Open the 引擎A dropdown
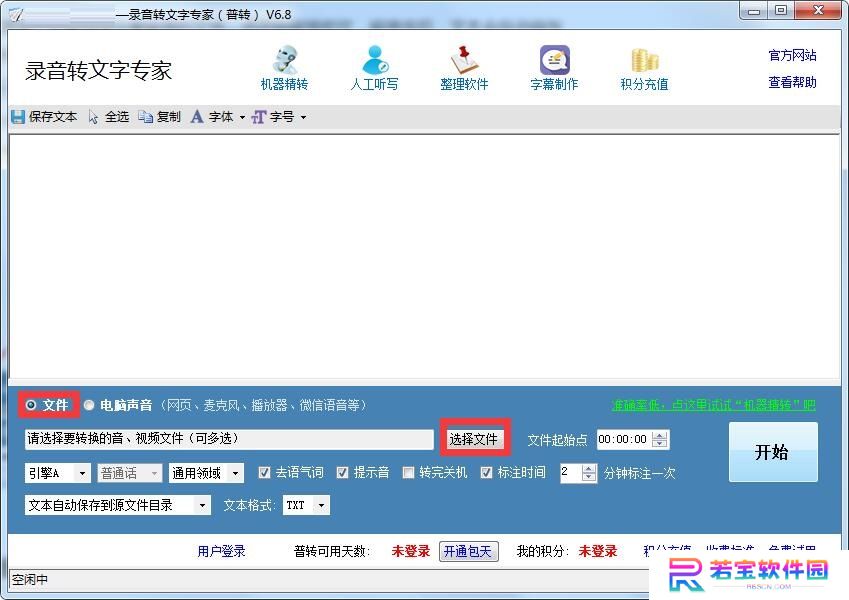 pyautogui.click(x=57, y=473)
